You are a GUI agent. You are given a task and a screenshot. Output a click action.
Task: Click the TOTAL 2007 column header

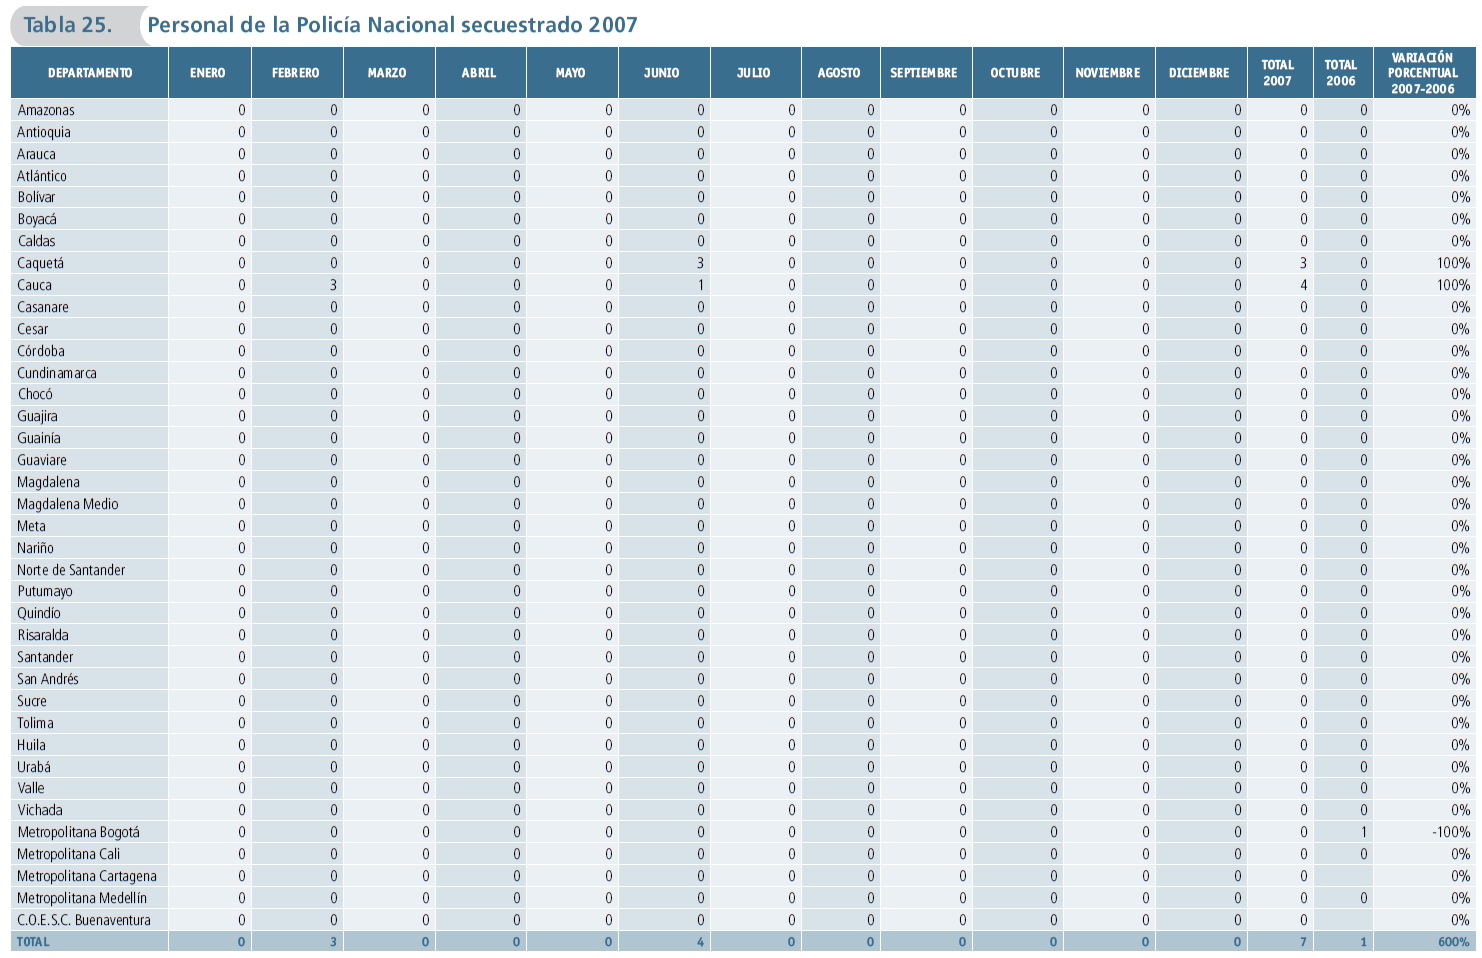[x=1277, y=73]
